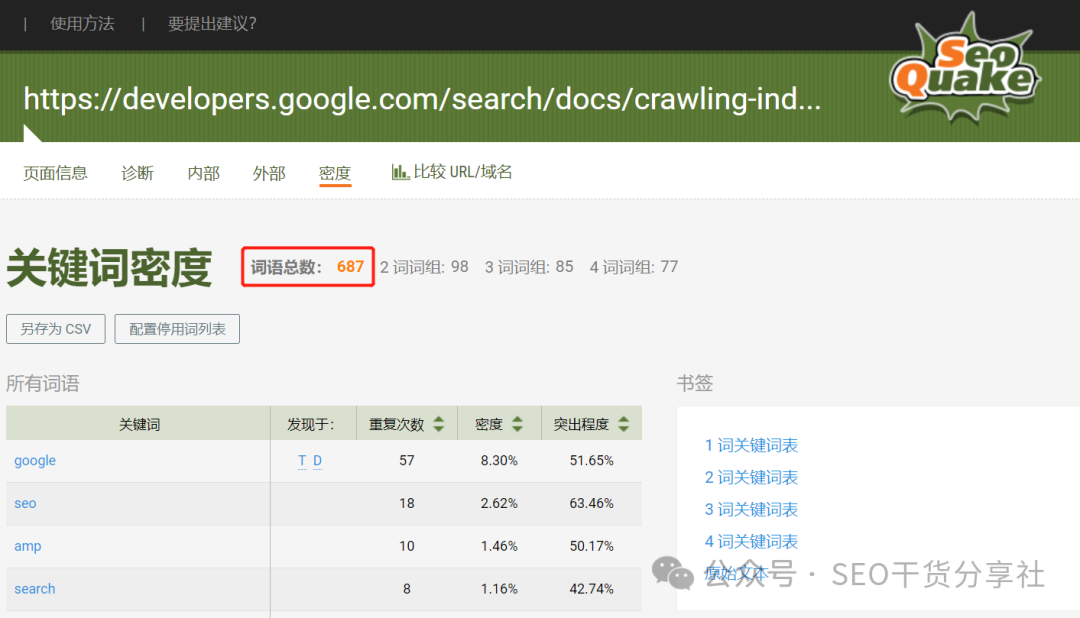The image size is (1080, 618).
Task: Click the 8 repeat count for search
Action: click(x=406, y=588)
